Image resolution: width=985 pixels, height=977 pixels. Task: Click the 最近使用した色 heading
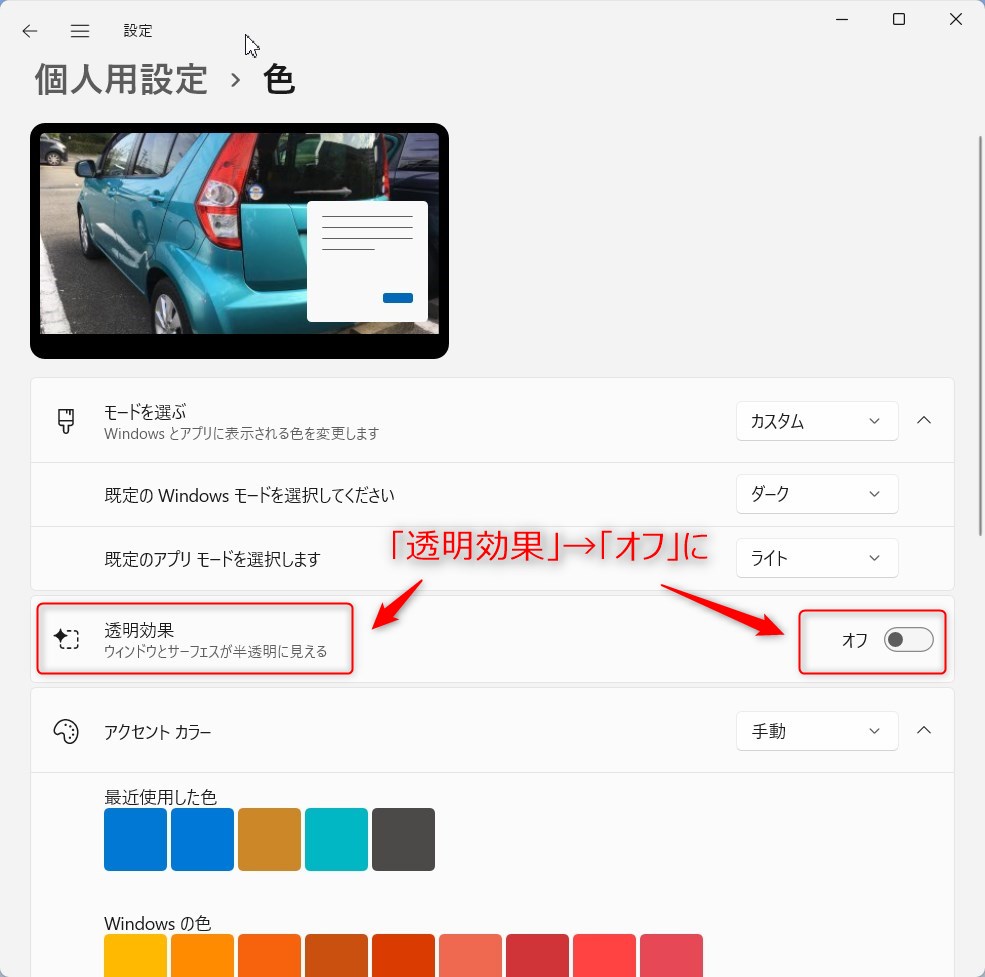(160, 797)
